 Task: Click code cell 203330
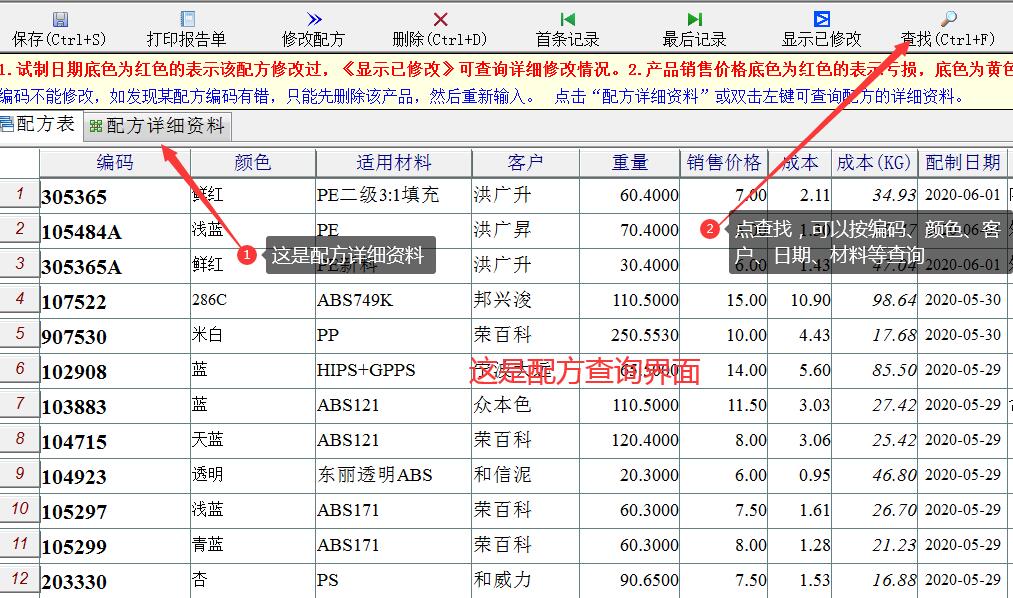74,582
